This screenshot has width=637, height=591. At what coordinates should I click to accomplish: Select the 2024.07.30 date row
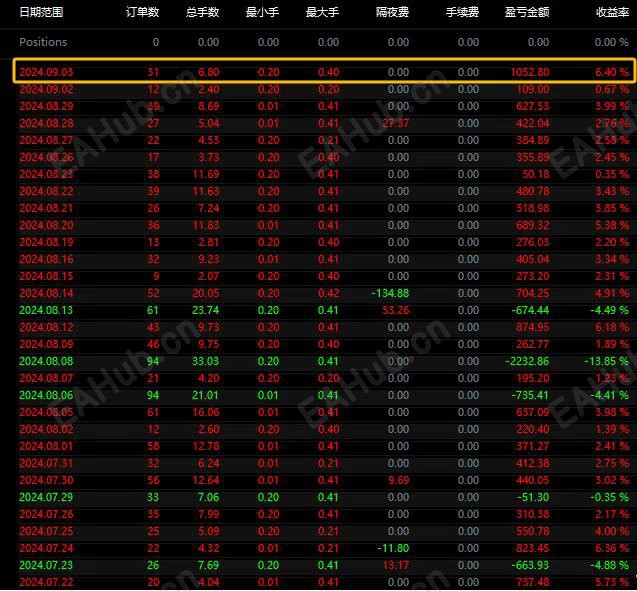(324, 481)
